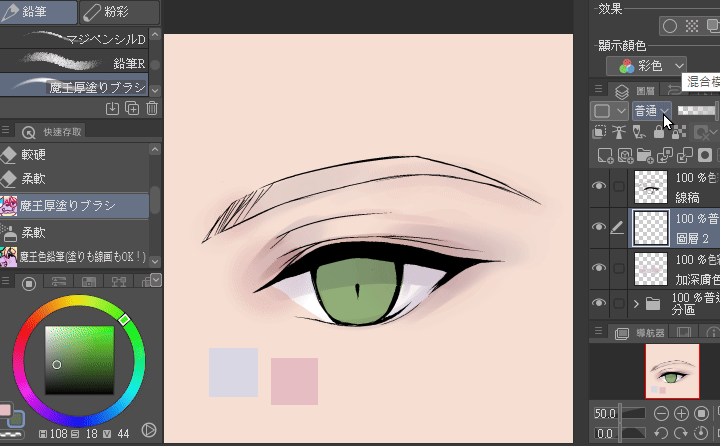This screenshot has width=720, height=446.
Task: Click the V value 44
Action: 123,434
